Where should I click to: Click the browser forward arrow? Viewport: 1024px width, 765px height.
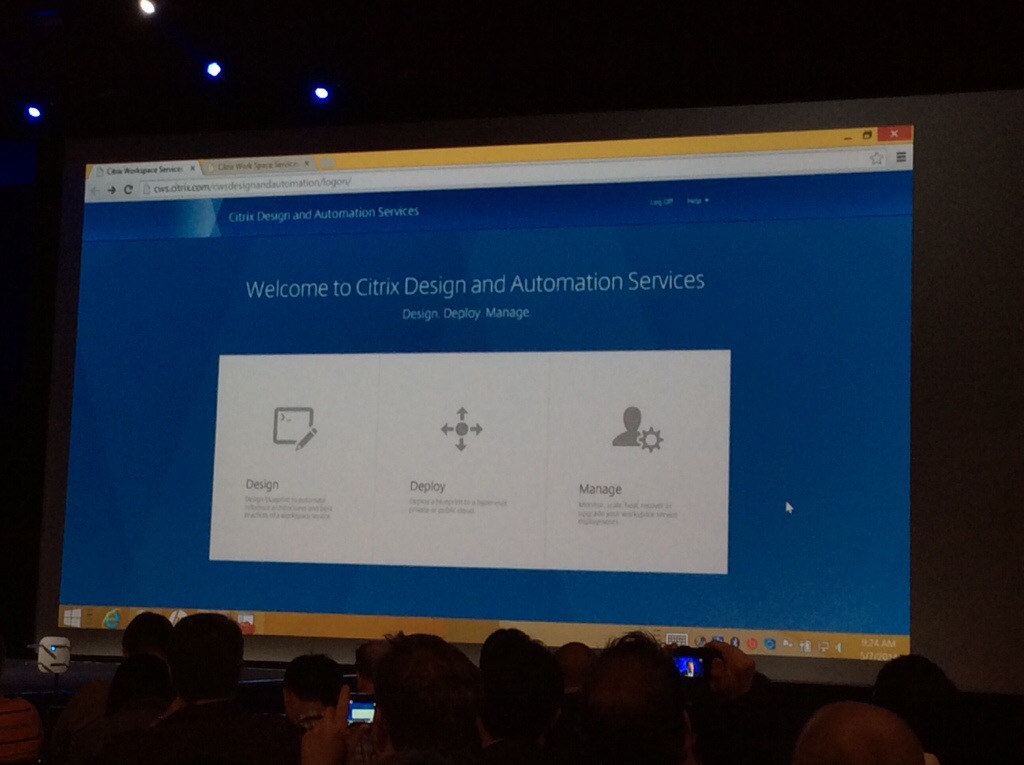[111, 189]
